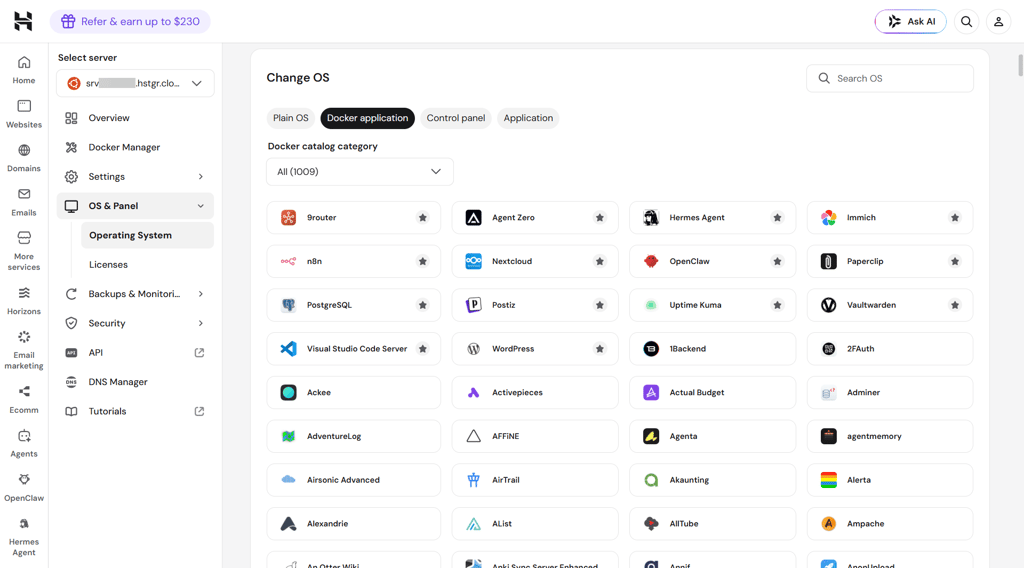The width and height of the screenshot is (1024, 568).
Task: Choose the Postiz application card
Action: point(535,305)
